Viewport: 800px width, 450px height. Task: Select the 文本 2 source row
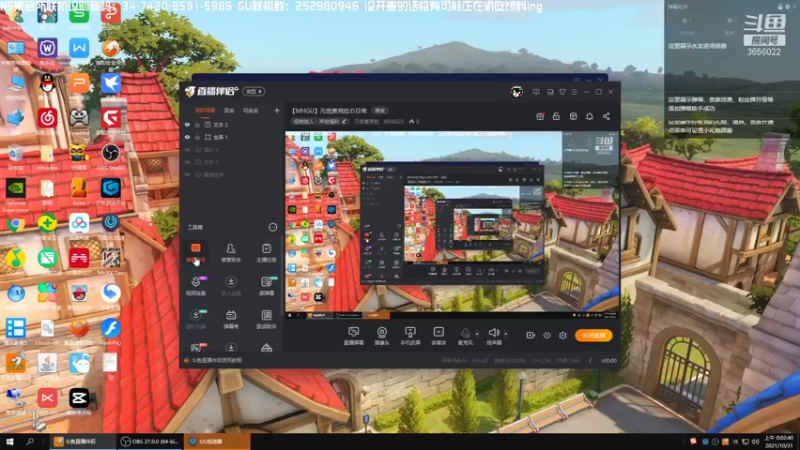[x=232, y=124]
